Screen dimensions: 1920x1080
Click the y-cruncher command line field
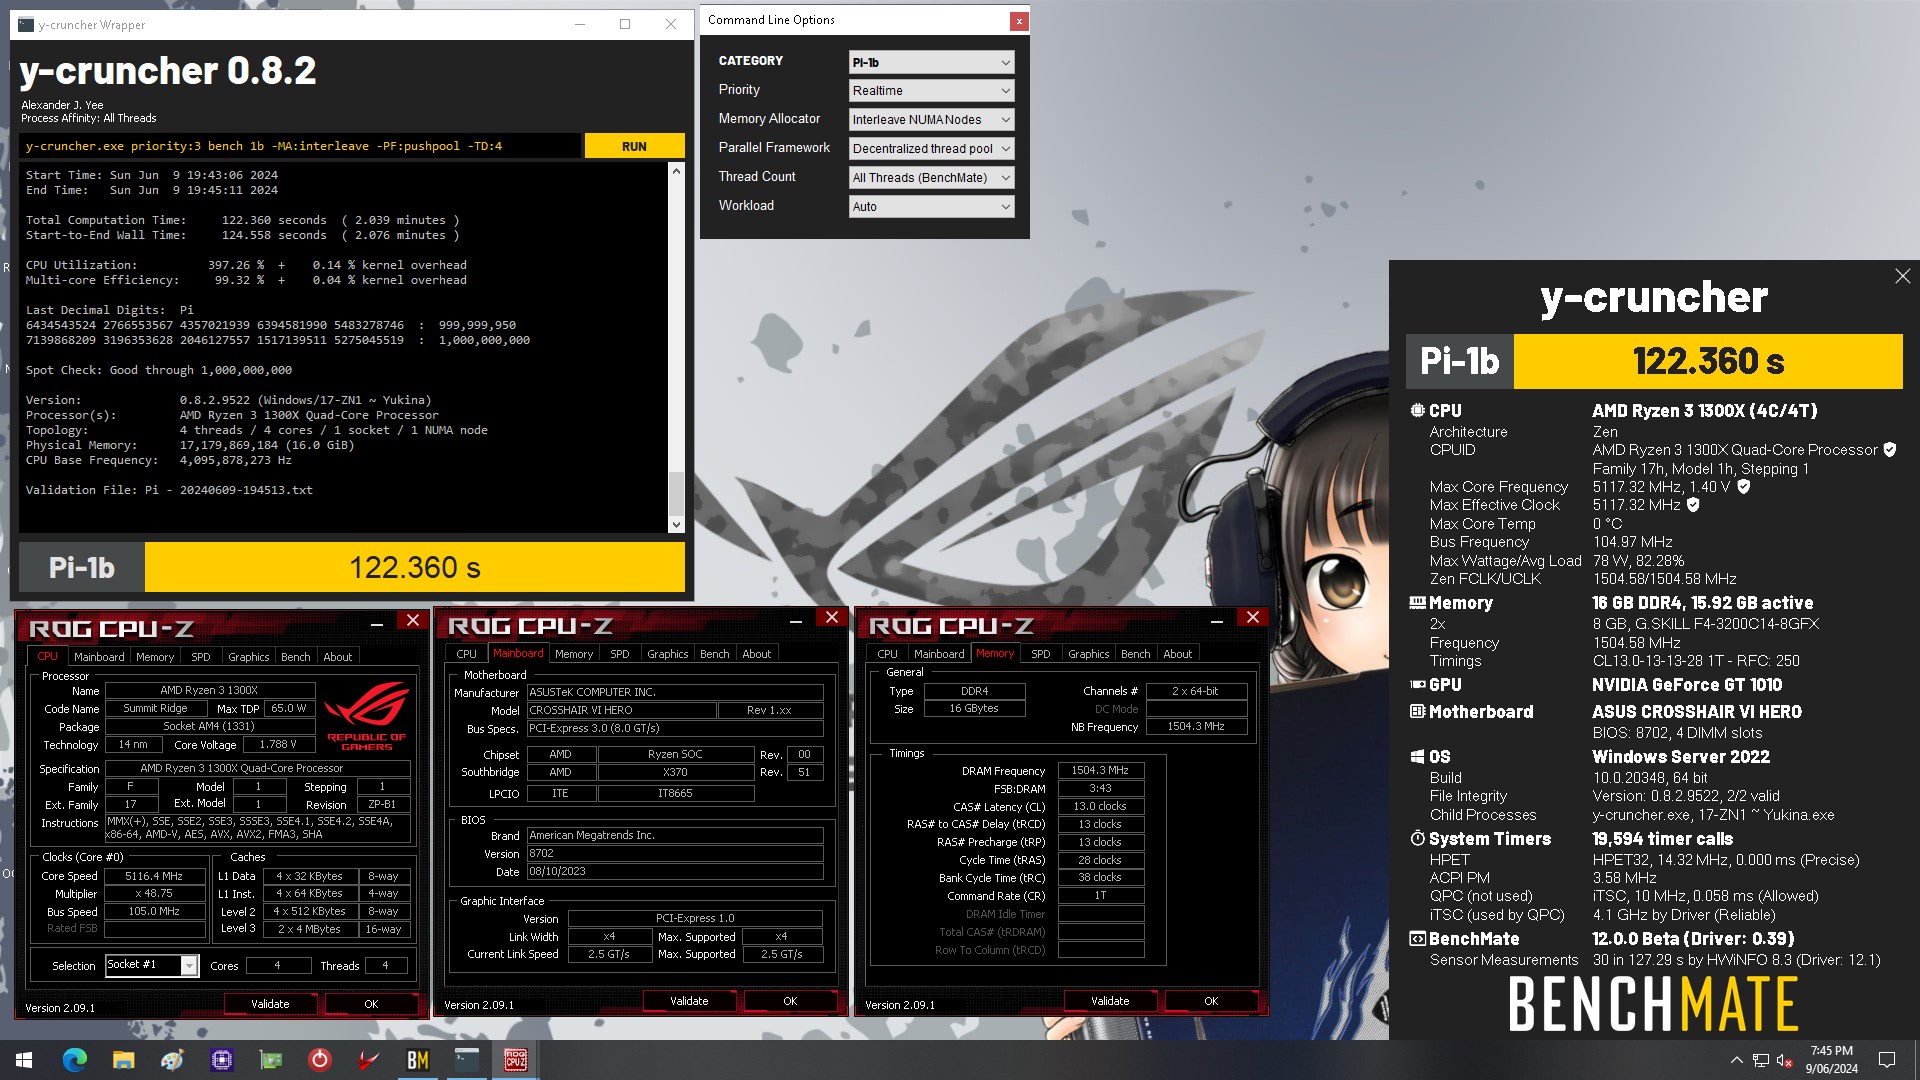tap(300, 146)
